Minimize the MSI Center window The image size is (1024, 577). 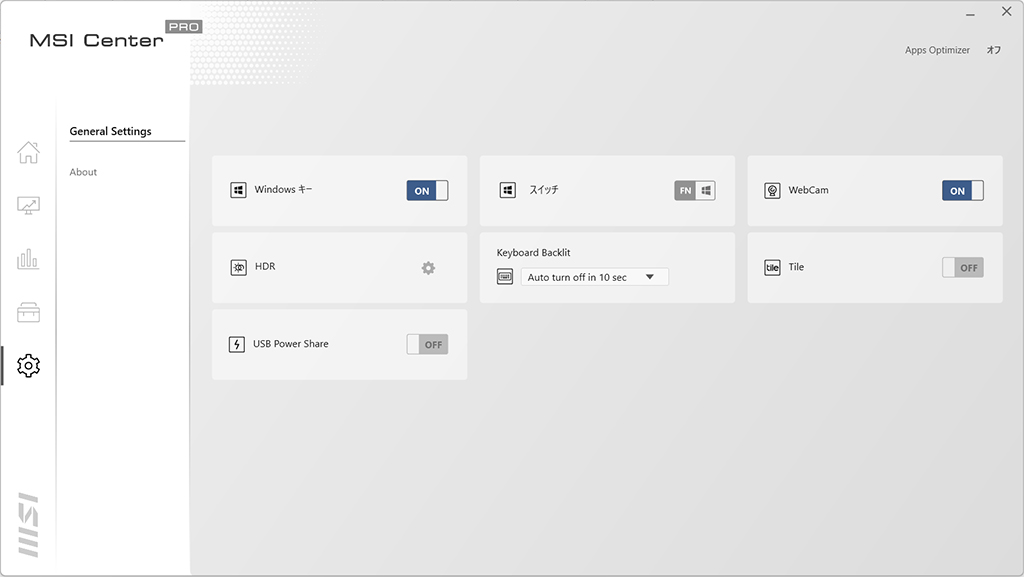(x=970, y=14)
